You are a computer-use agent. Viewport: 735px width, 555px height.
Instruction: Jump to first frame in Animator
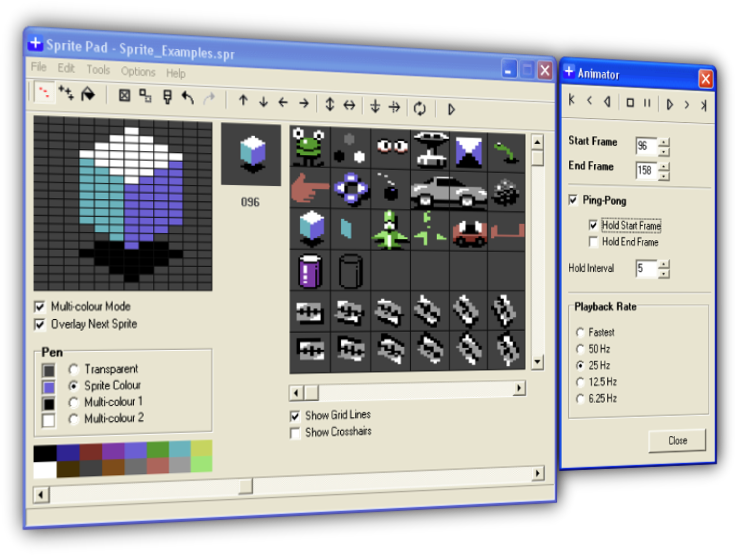pyautogui.click(x=571, y=99)
